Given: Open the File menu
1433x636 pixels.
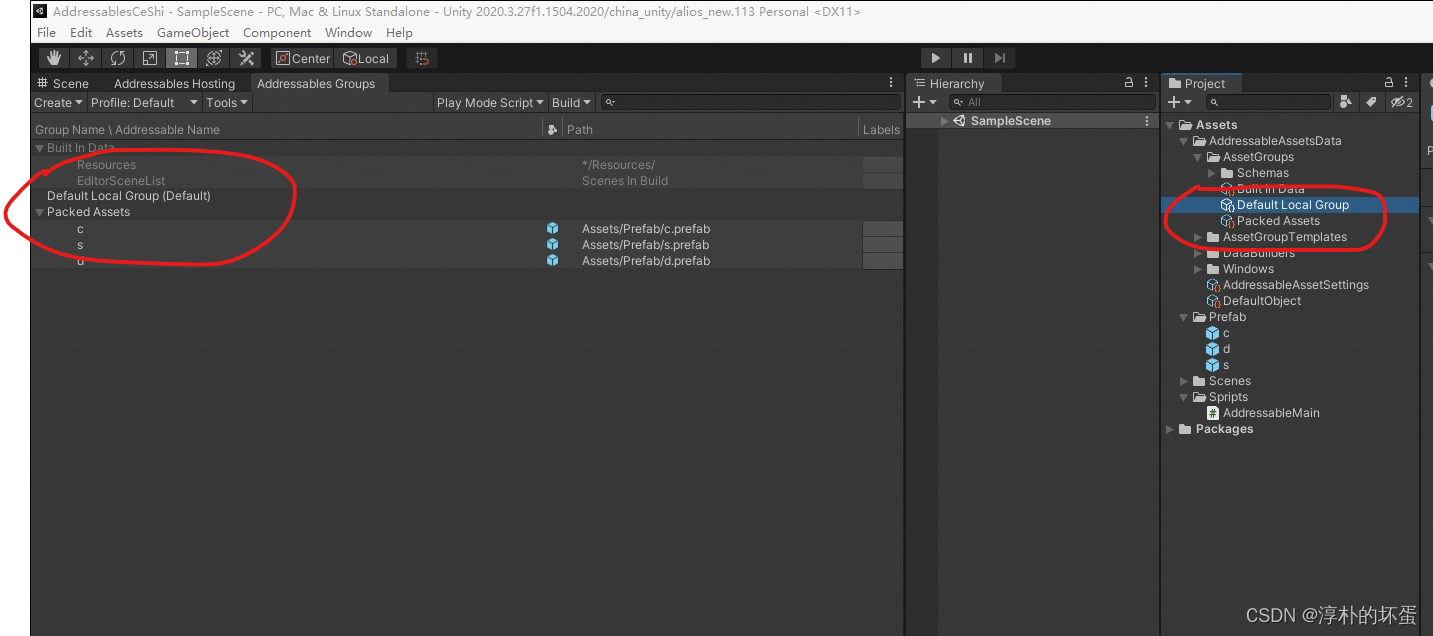Looking at the screenshot, I should (46, 32).
